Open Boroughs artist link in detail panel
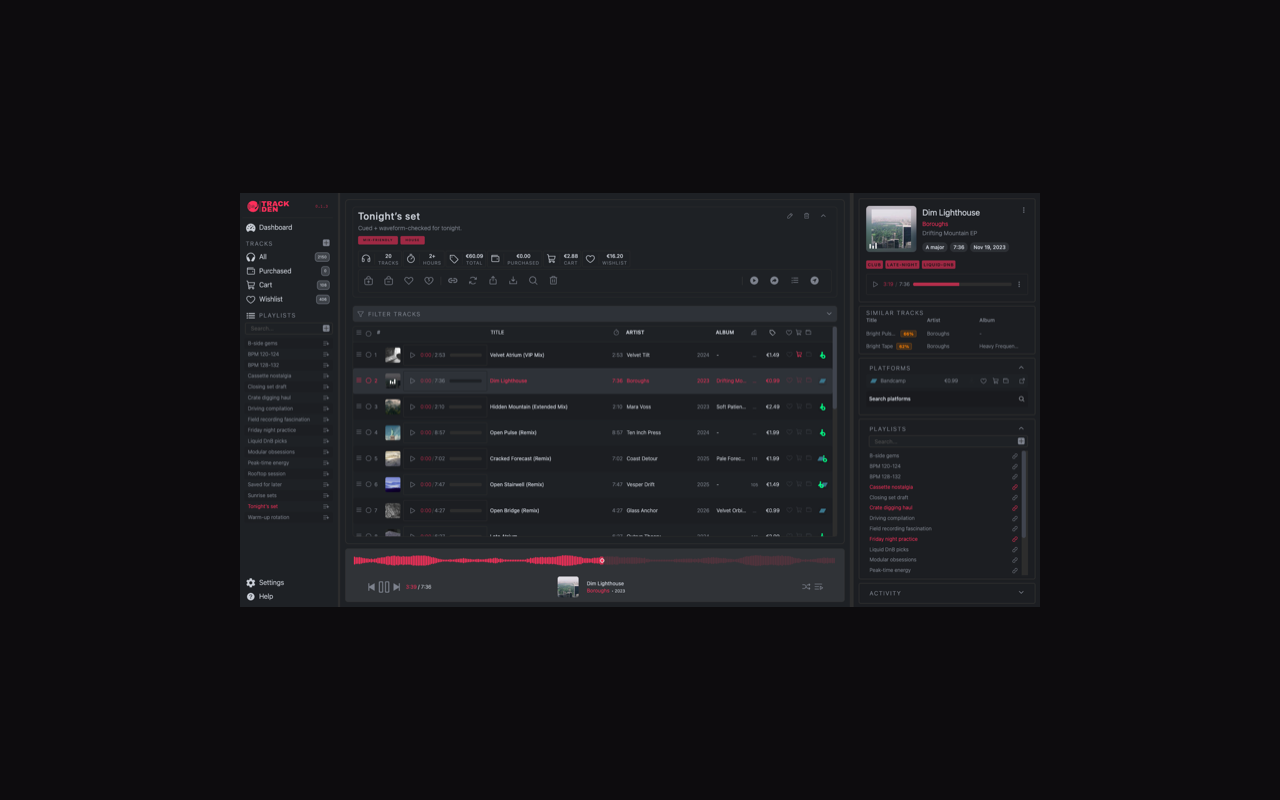This screenshot has height=800, width=1280. [935, 224]
